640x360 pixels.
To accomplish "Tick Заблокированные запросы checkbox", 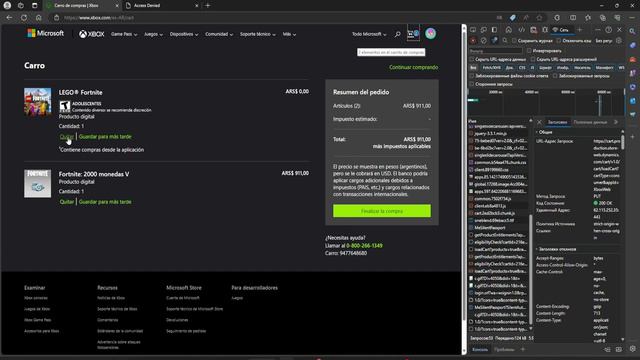I will pyautogui.click(x=555, y=76).
